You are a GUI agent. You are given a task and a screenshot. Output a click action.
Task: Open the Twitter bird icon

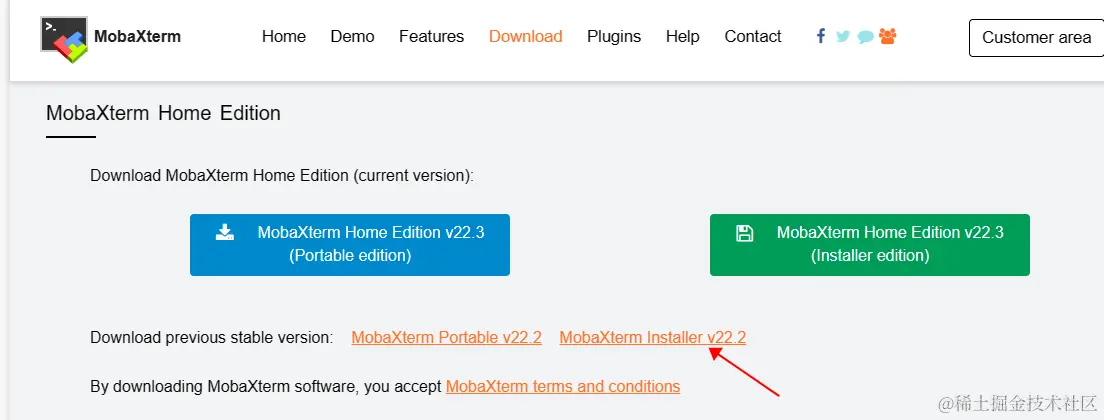[x=843, y=36]
